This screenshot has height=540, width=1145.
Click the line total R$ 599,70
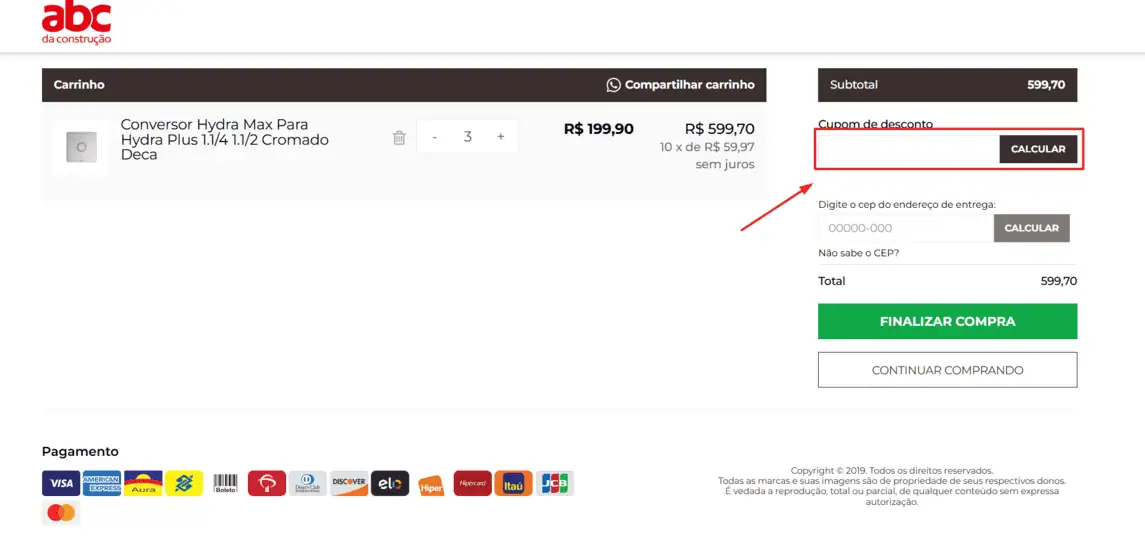click(x=719, y=129)
